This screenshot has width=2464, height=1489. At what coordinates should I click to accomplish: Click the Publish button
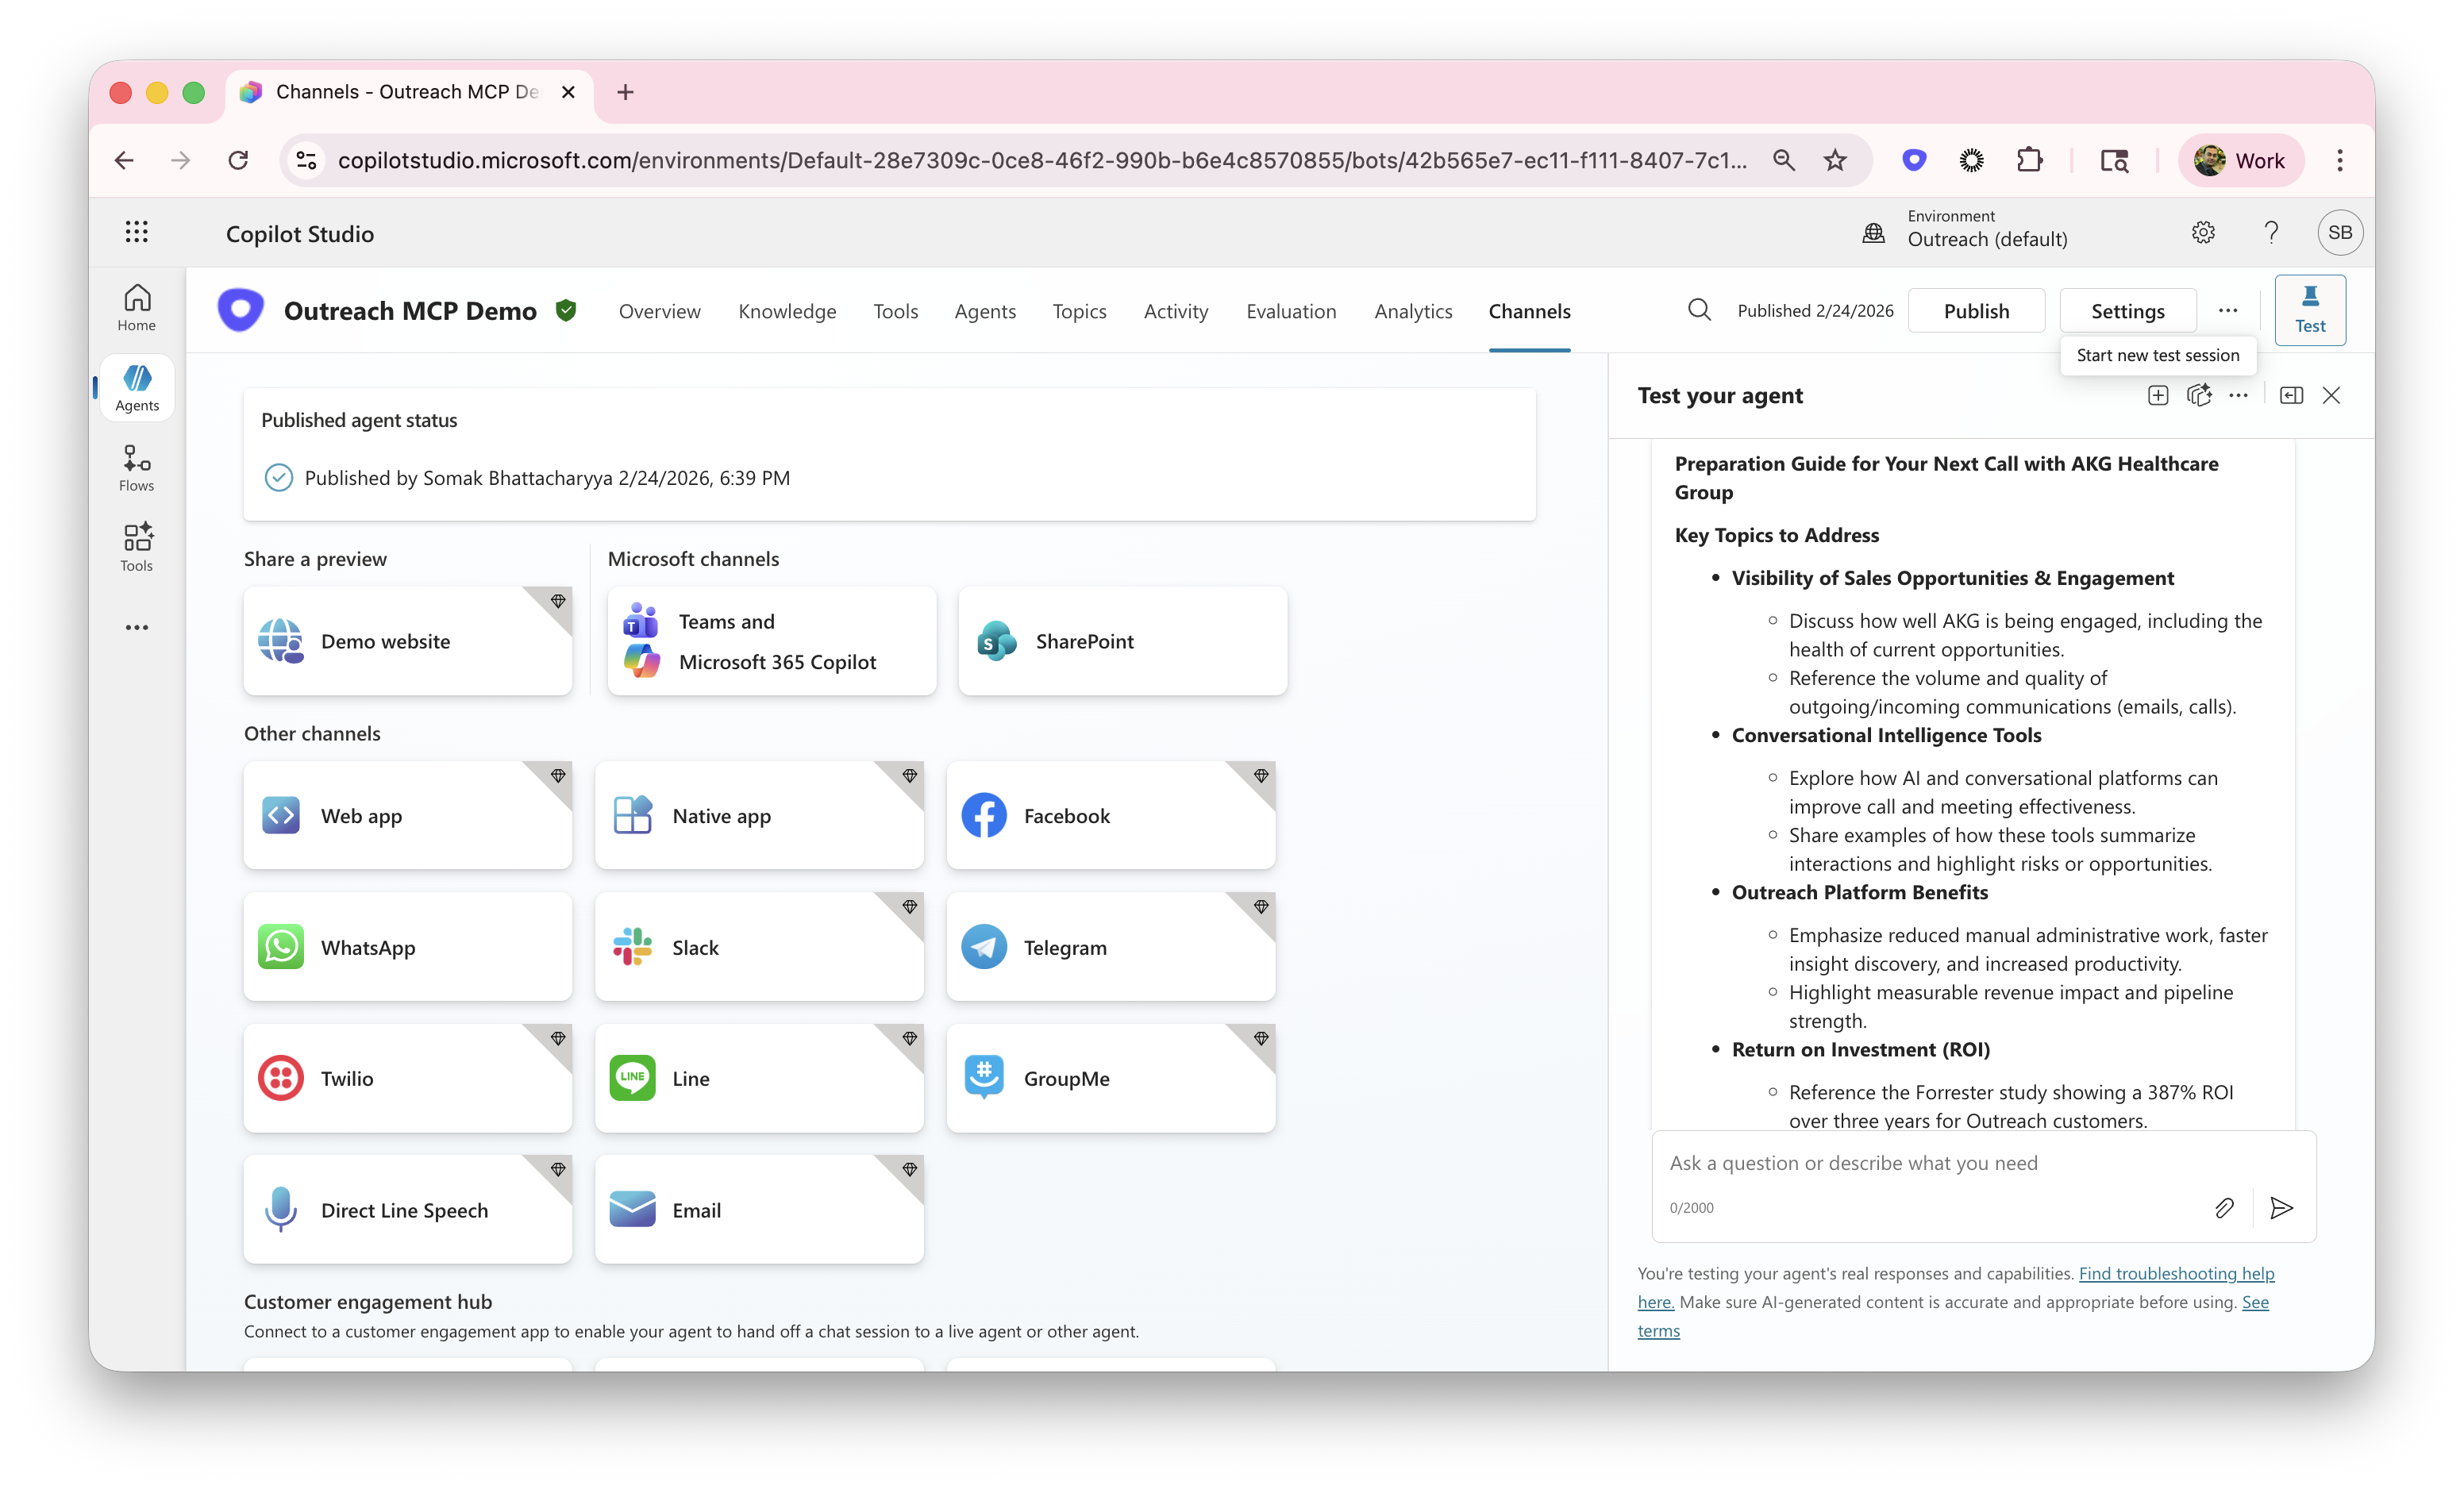1976,311
